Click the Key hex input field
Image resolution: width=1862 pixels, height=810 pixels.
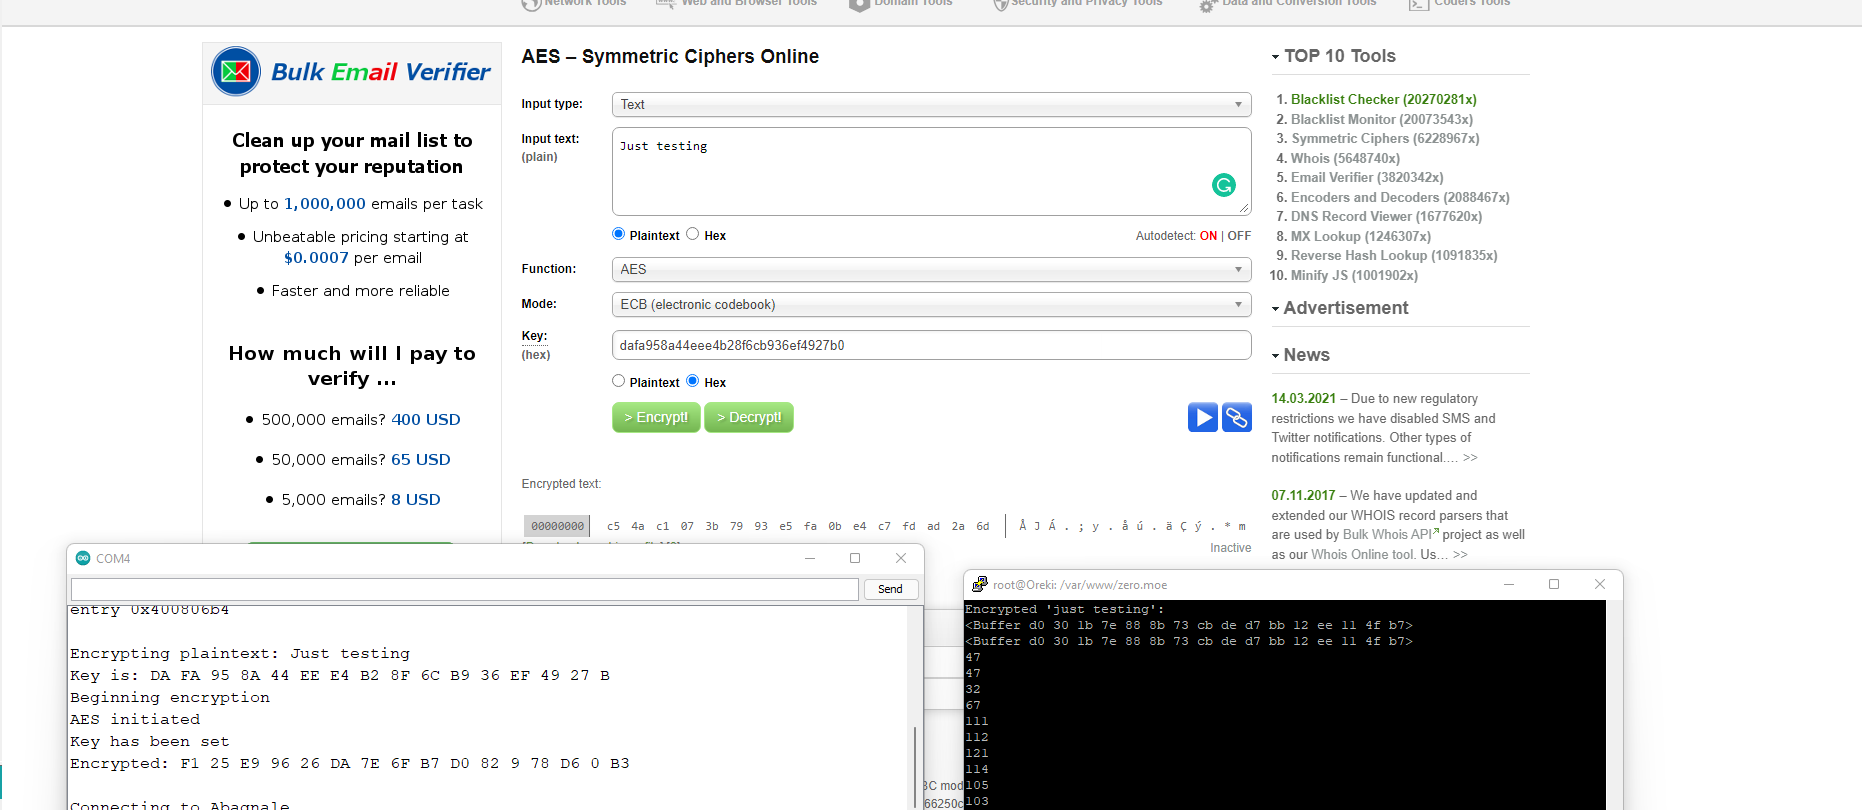(931, 345)
